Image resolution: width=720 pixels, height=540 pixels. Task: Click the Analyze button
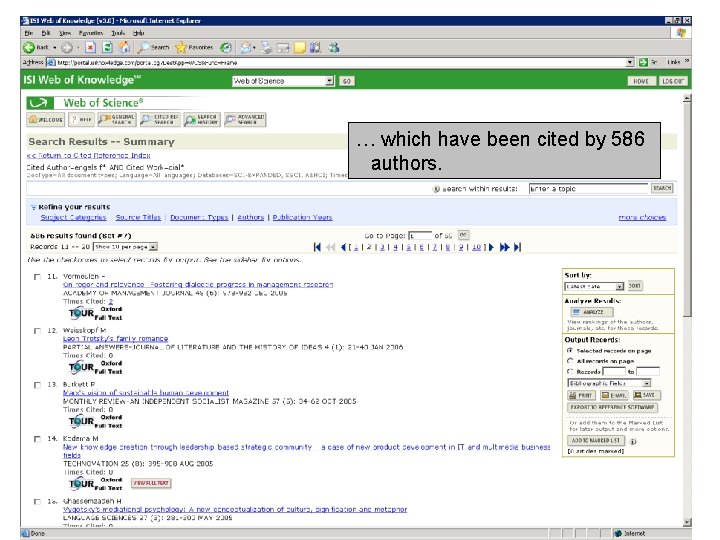click(x=592, y=312)
